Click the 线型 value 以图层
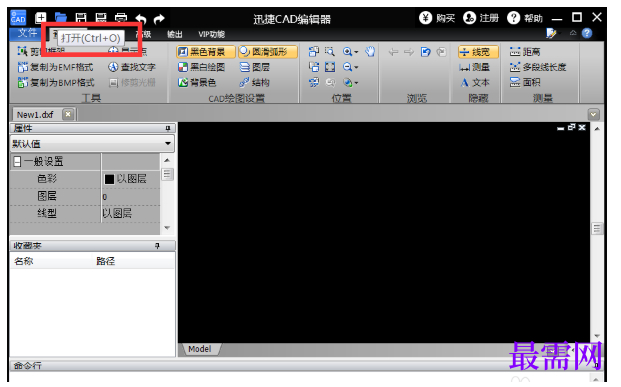 117,214
